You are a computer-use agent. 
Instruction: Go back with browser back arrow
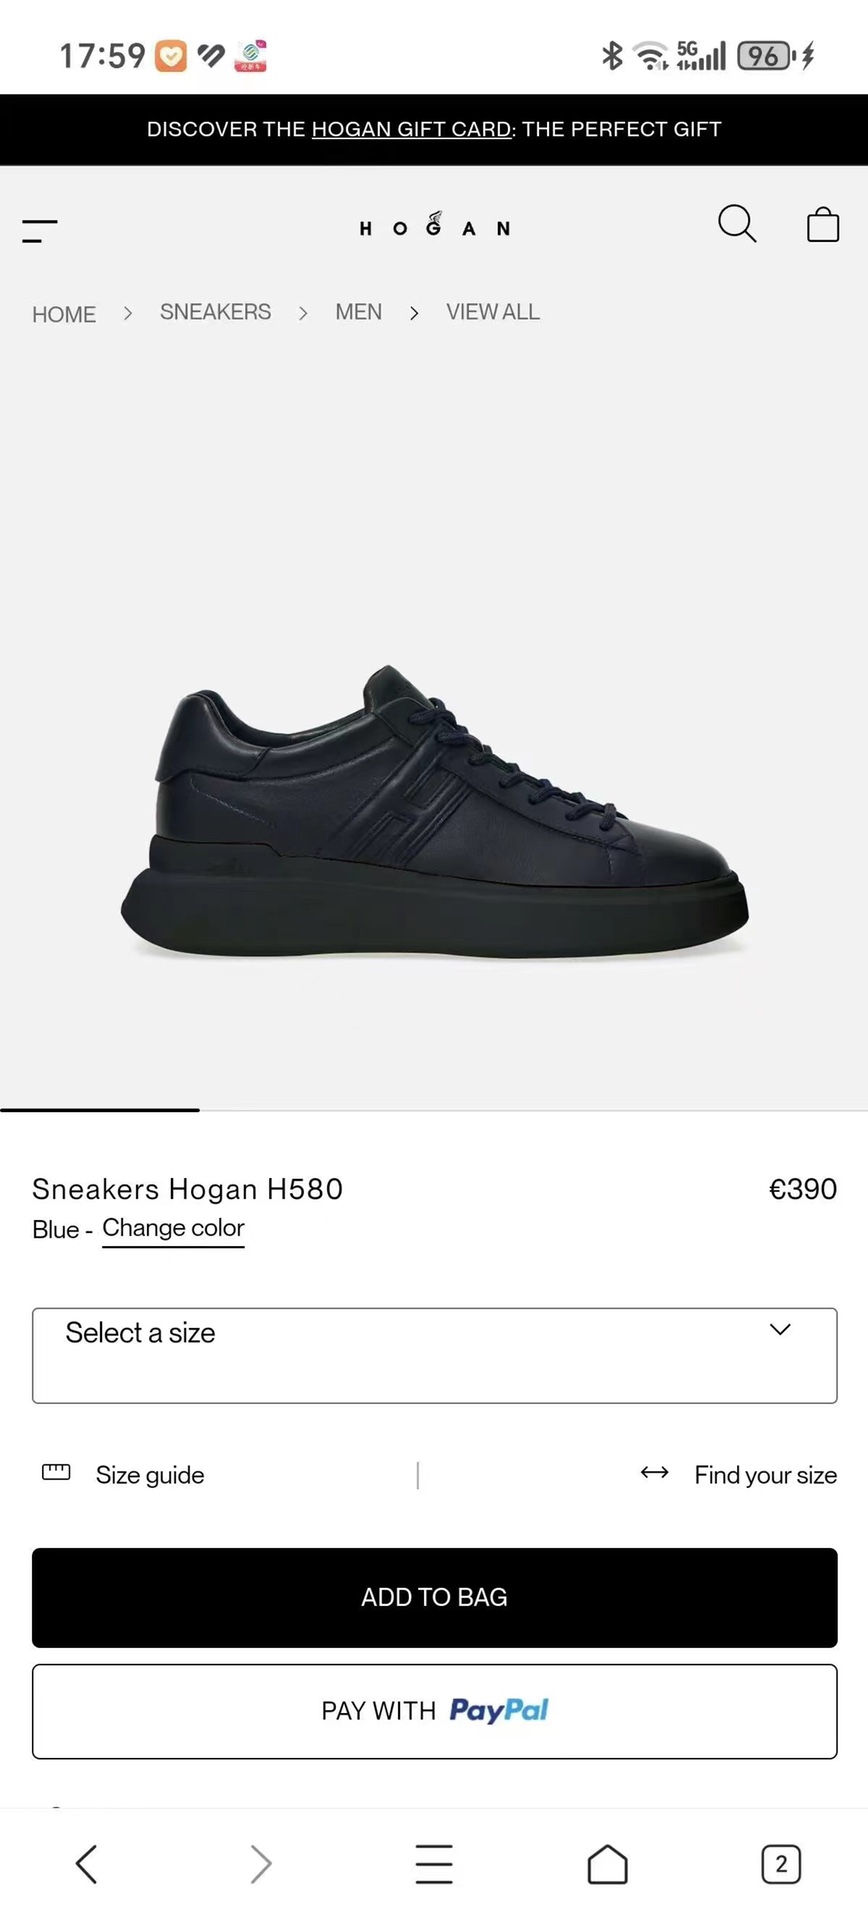(x=87, y=1864)
